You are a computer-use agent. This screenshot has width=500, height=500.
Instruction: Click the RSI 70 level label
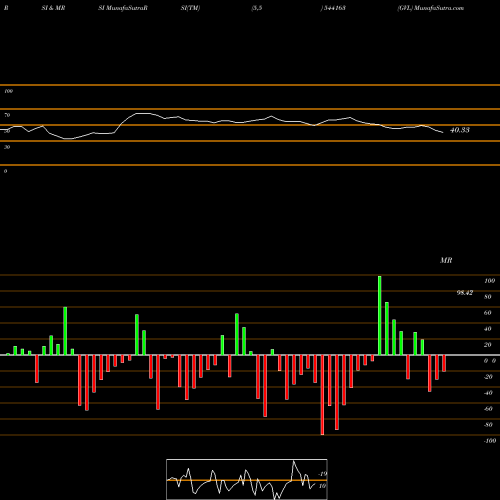[7, 115]
